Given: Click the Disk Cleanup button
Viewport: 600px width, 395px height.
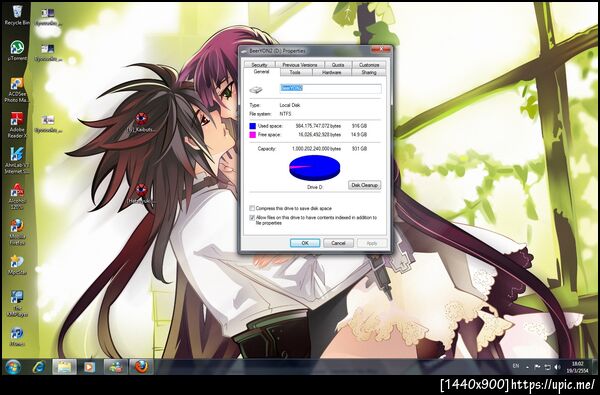Looking at the screenshot, I should (x=364, y=185).
